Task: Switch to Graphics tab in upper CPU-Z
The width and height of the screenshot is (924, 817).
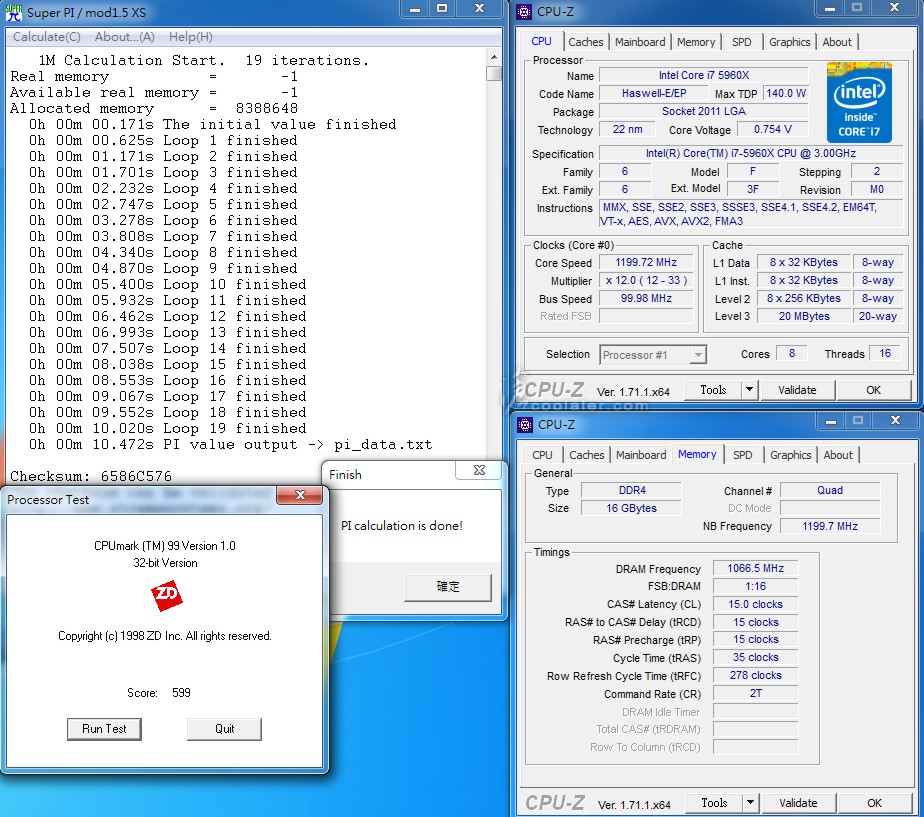Action: coord(790,42)
